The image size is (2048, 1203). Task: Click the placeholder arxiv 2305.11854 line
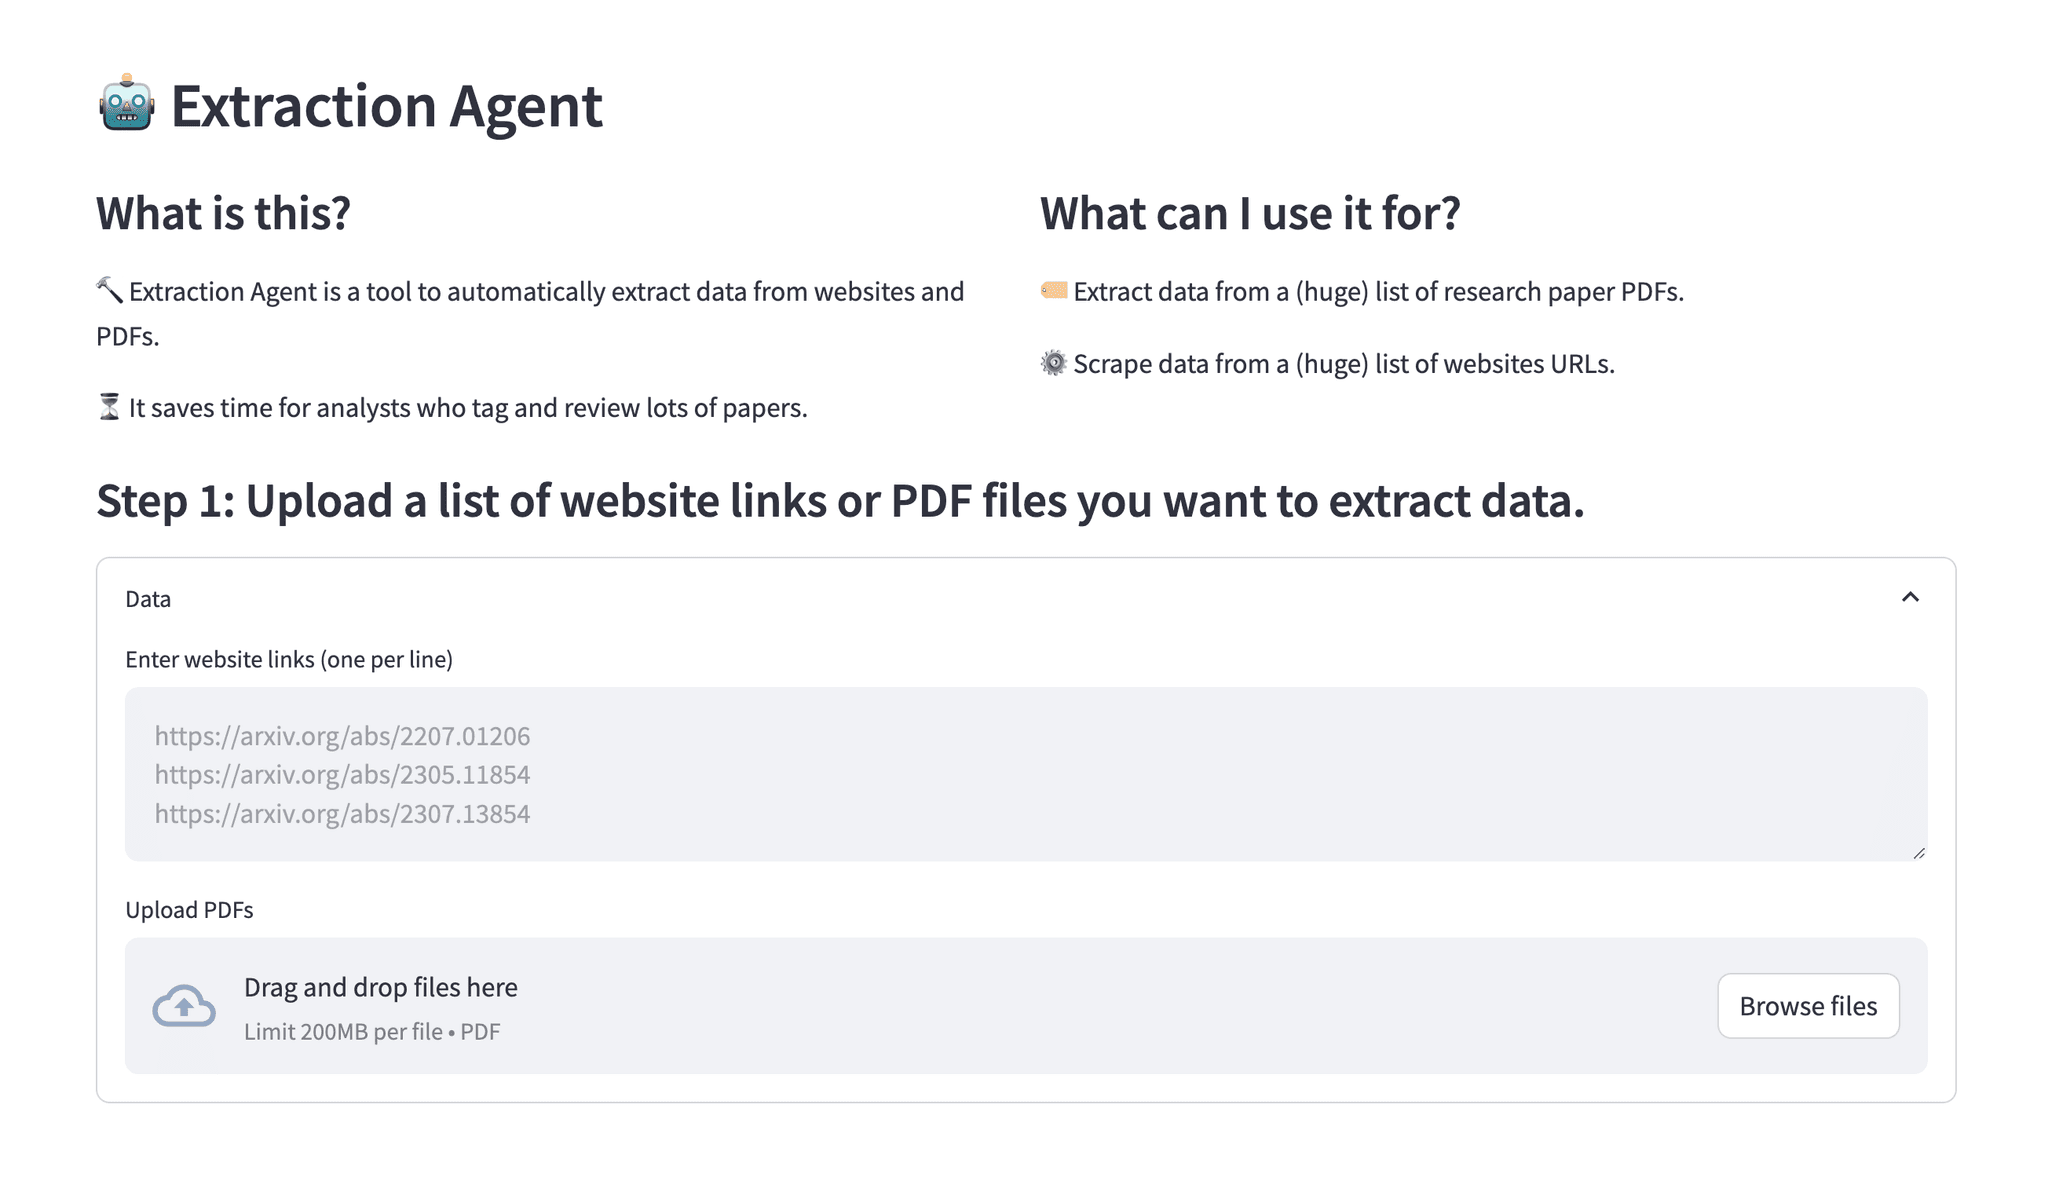pyautogui.click(x=342, y=775)
